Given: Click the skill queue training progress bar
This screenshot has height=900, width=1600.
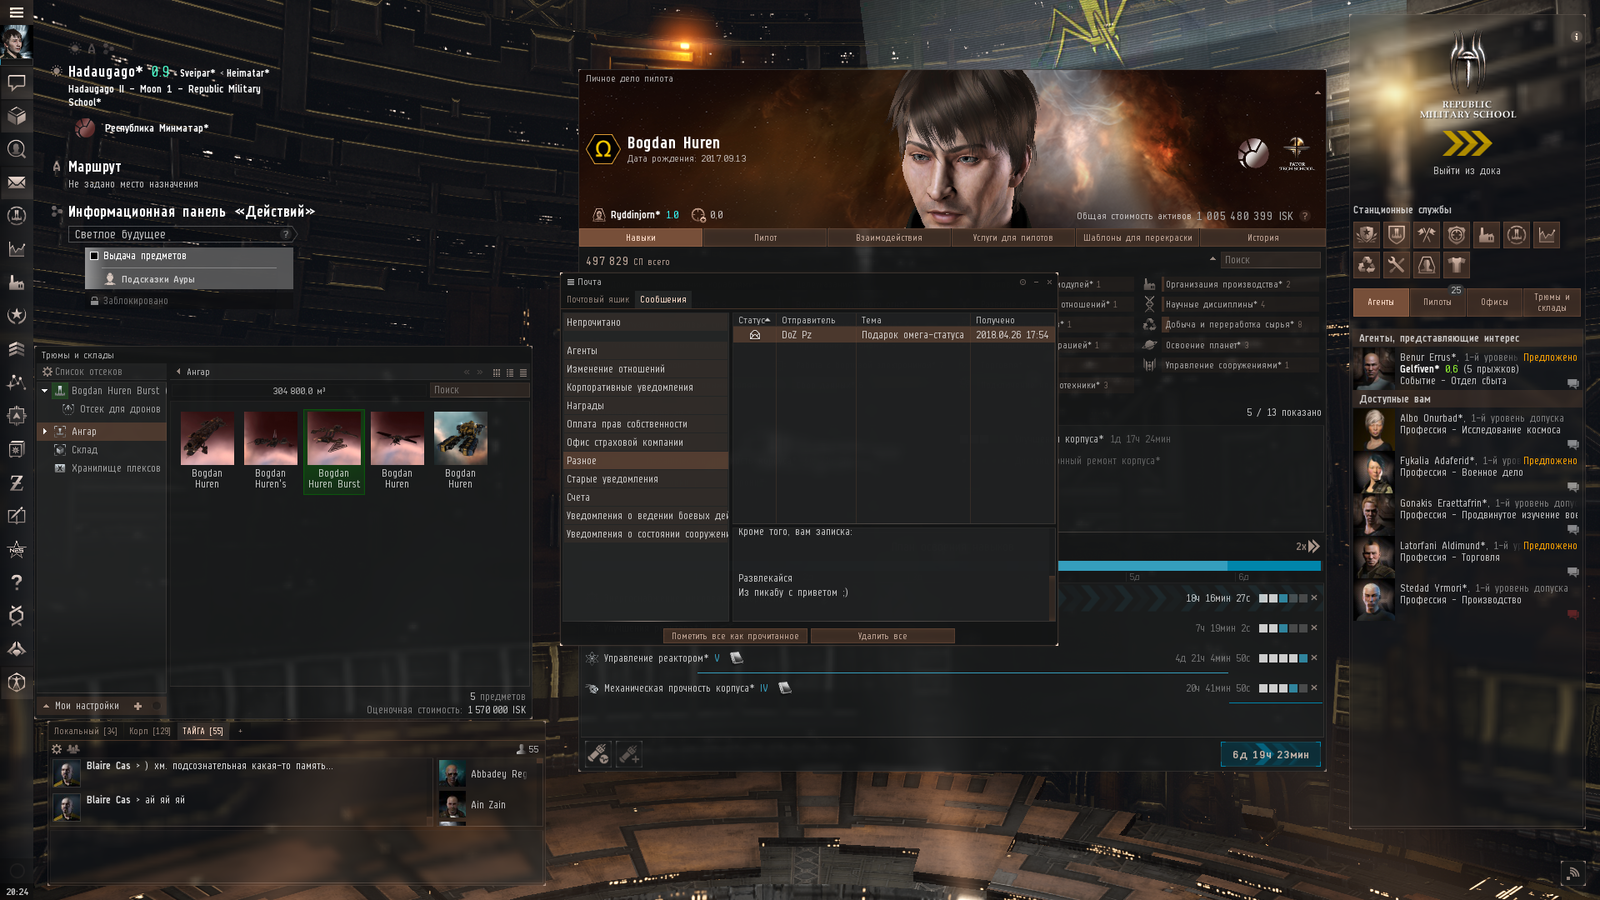Looking at the screenshot, I should pyautogui.click(x=1189, y=566).
